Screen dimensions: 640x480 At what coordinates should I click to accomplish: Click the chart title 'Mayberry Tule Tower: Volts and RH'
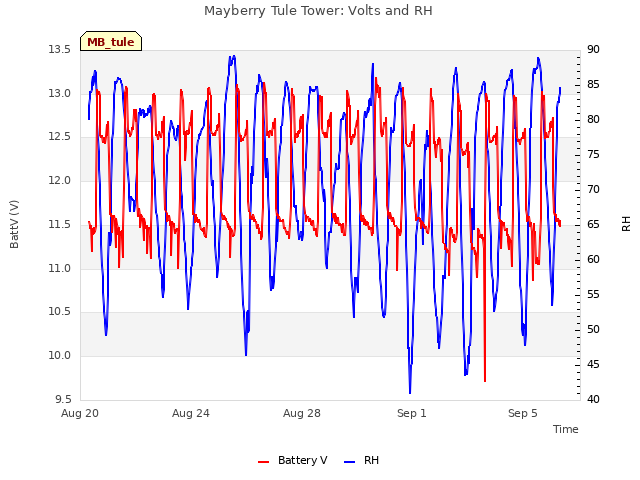(x=318, y=11)
